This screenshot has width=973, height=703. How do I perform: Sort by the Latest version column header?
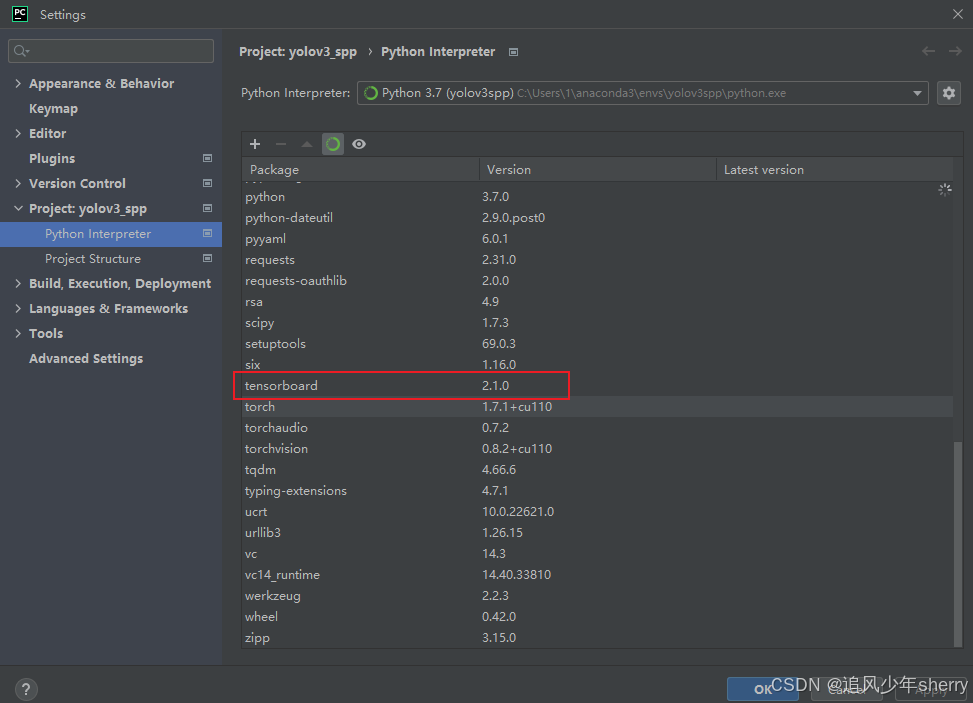click(835, 169)
